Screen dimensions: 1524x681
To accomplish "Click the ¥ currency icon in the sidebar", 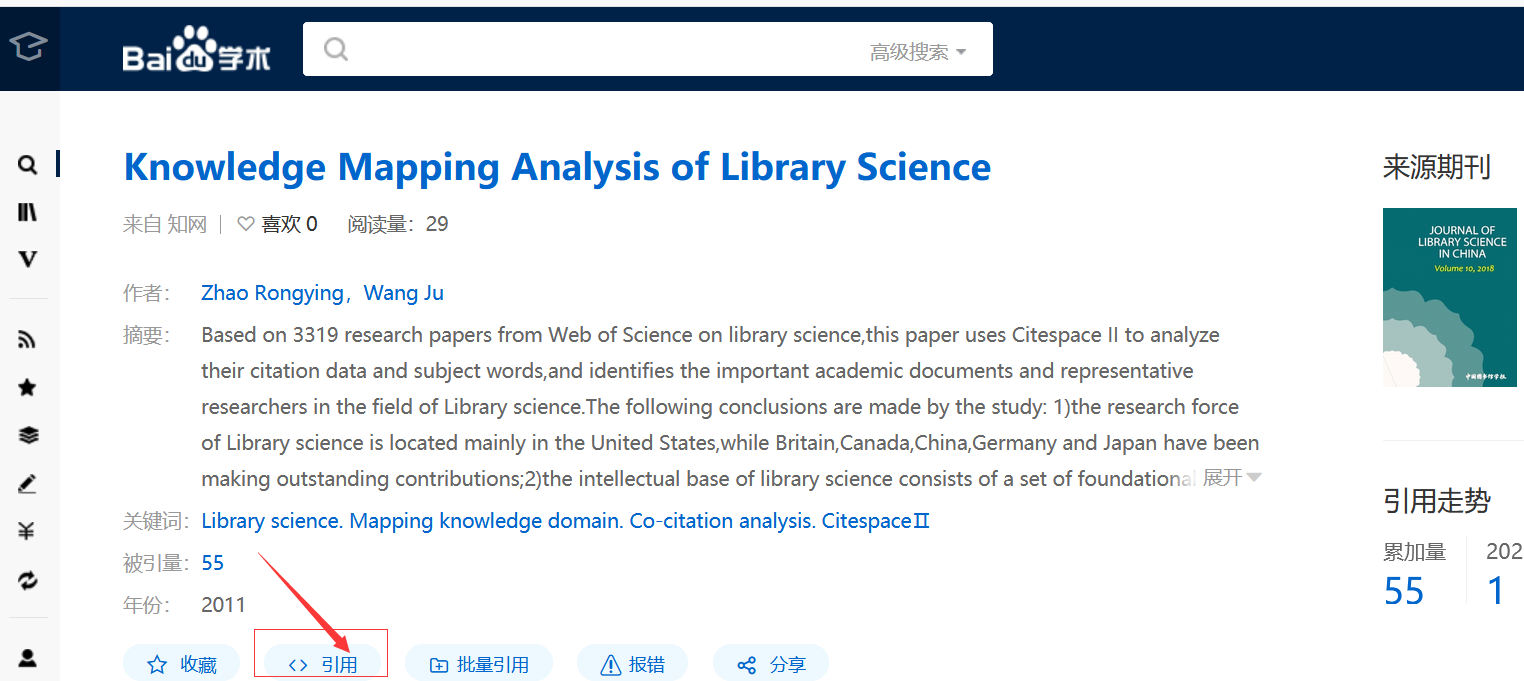I will pyautogui.click(x=27, y=530).
